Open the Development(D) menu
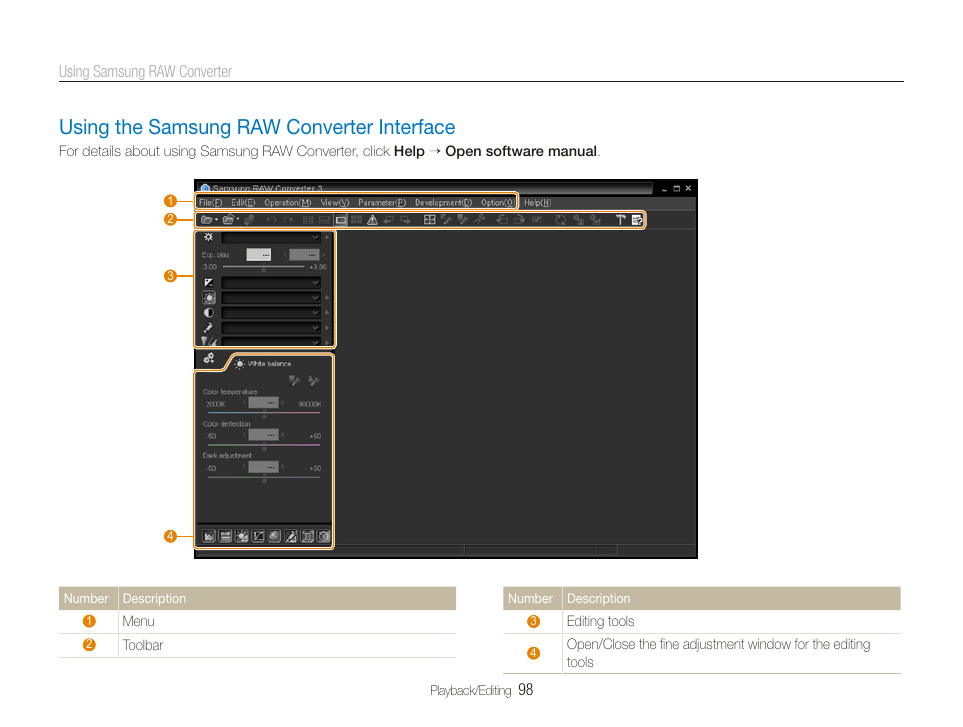The width and height of the screenshot is (963, 727). tap(443, 203)
